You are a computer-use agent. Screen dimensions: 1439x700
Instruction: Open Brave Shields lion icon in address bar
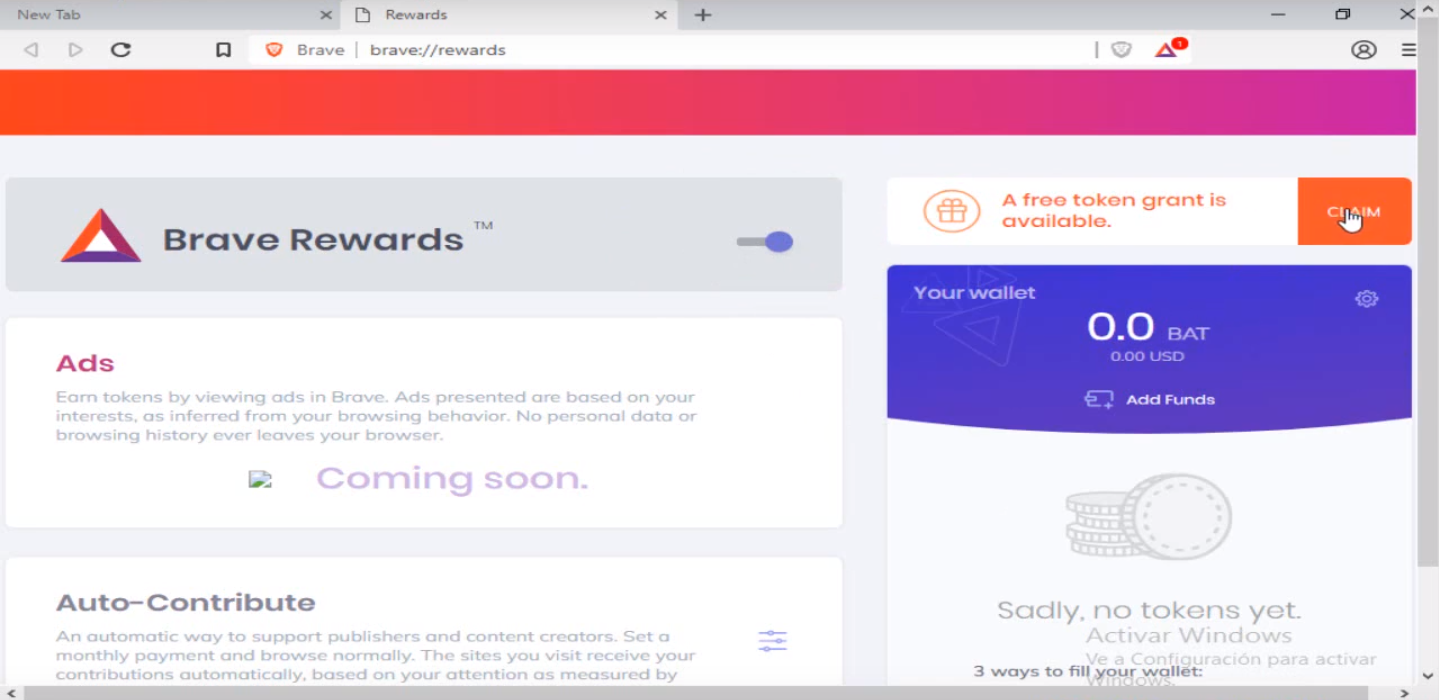coord(1121,49)
